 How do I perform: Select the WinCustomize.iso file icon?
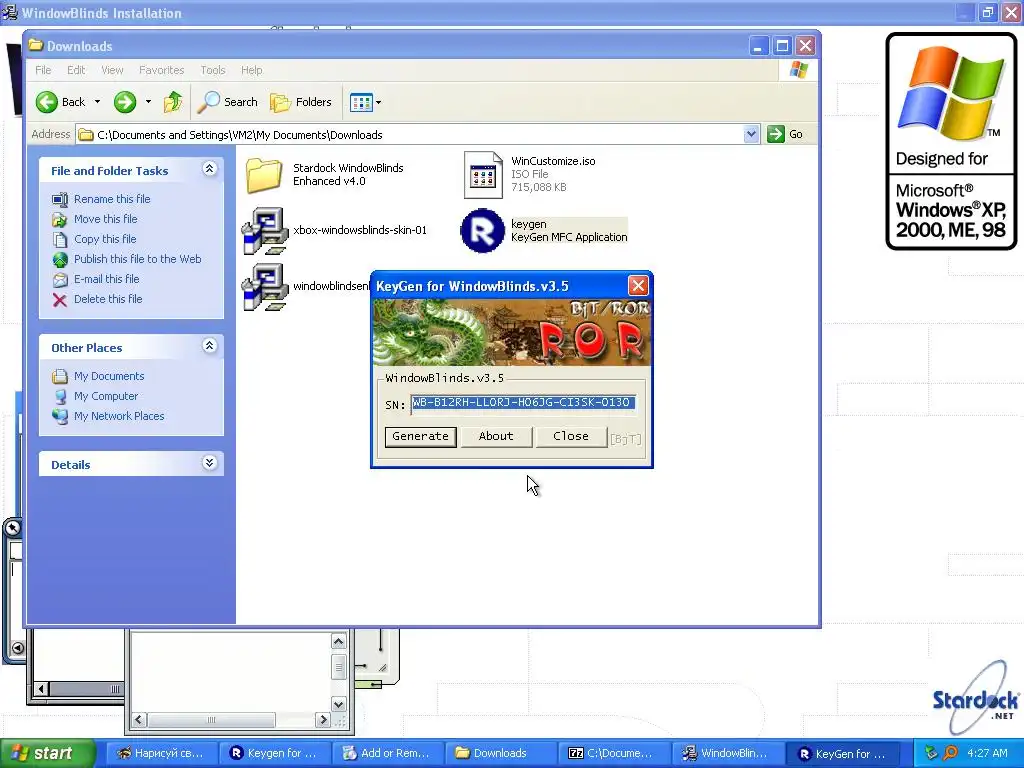(x=483, y=175)
